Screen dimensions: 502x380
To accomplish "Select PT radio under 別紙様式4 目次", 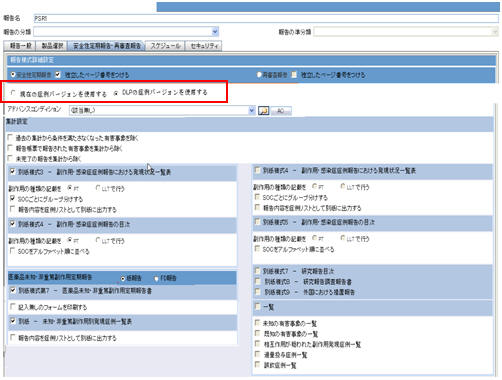I will coord(70,240).
